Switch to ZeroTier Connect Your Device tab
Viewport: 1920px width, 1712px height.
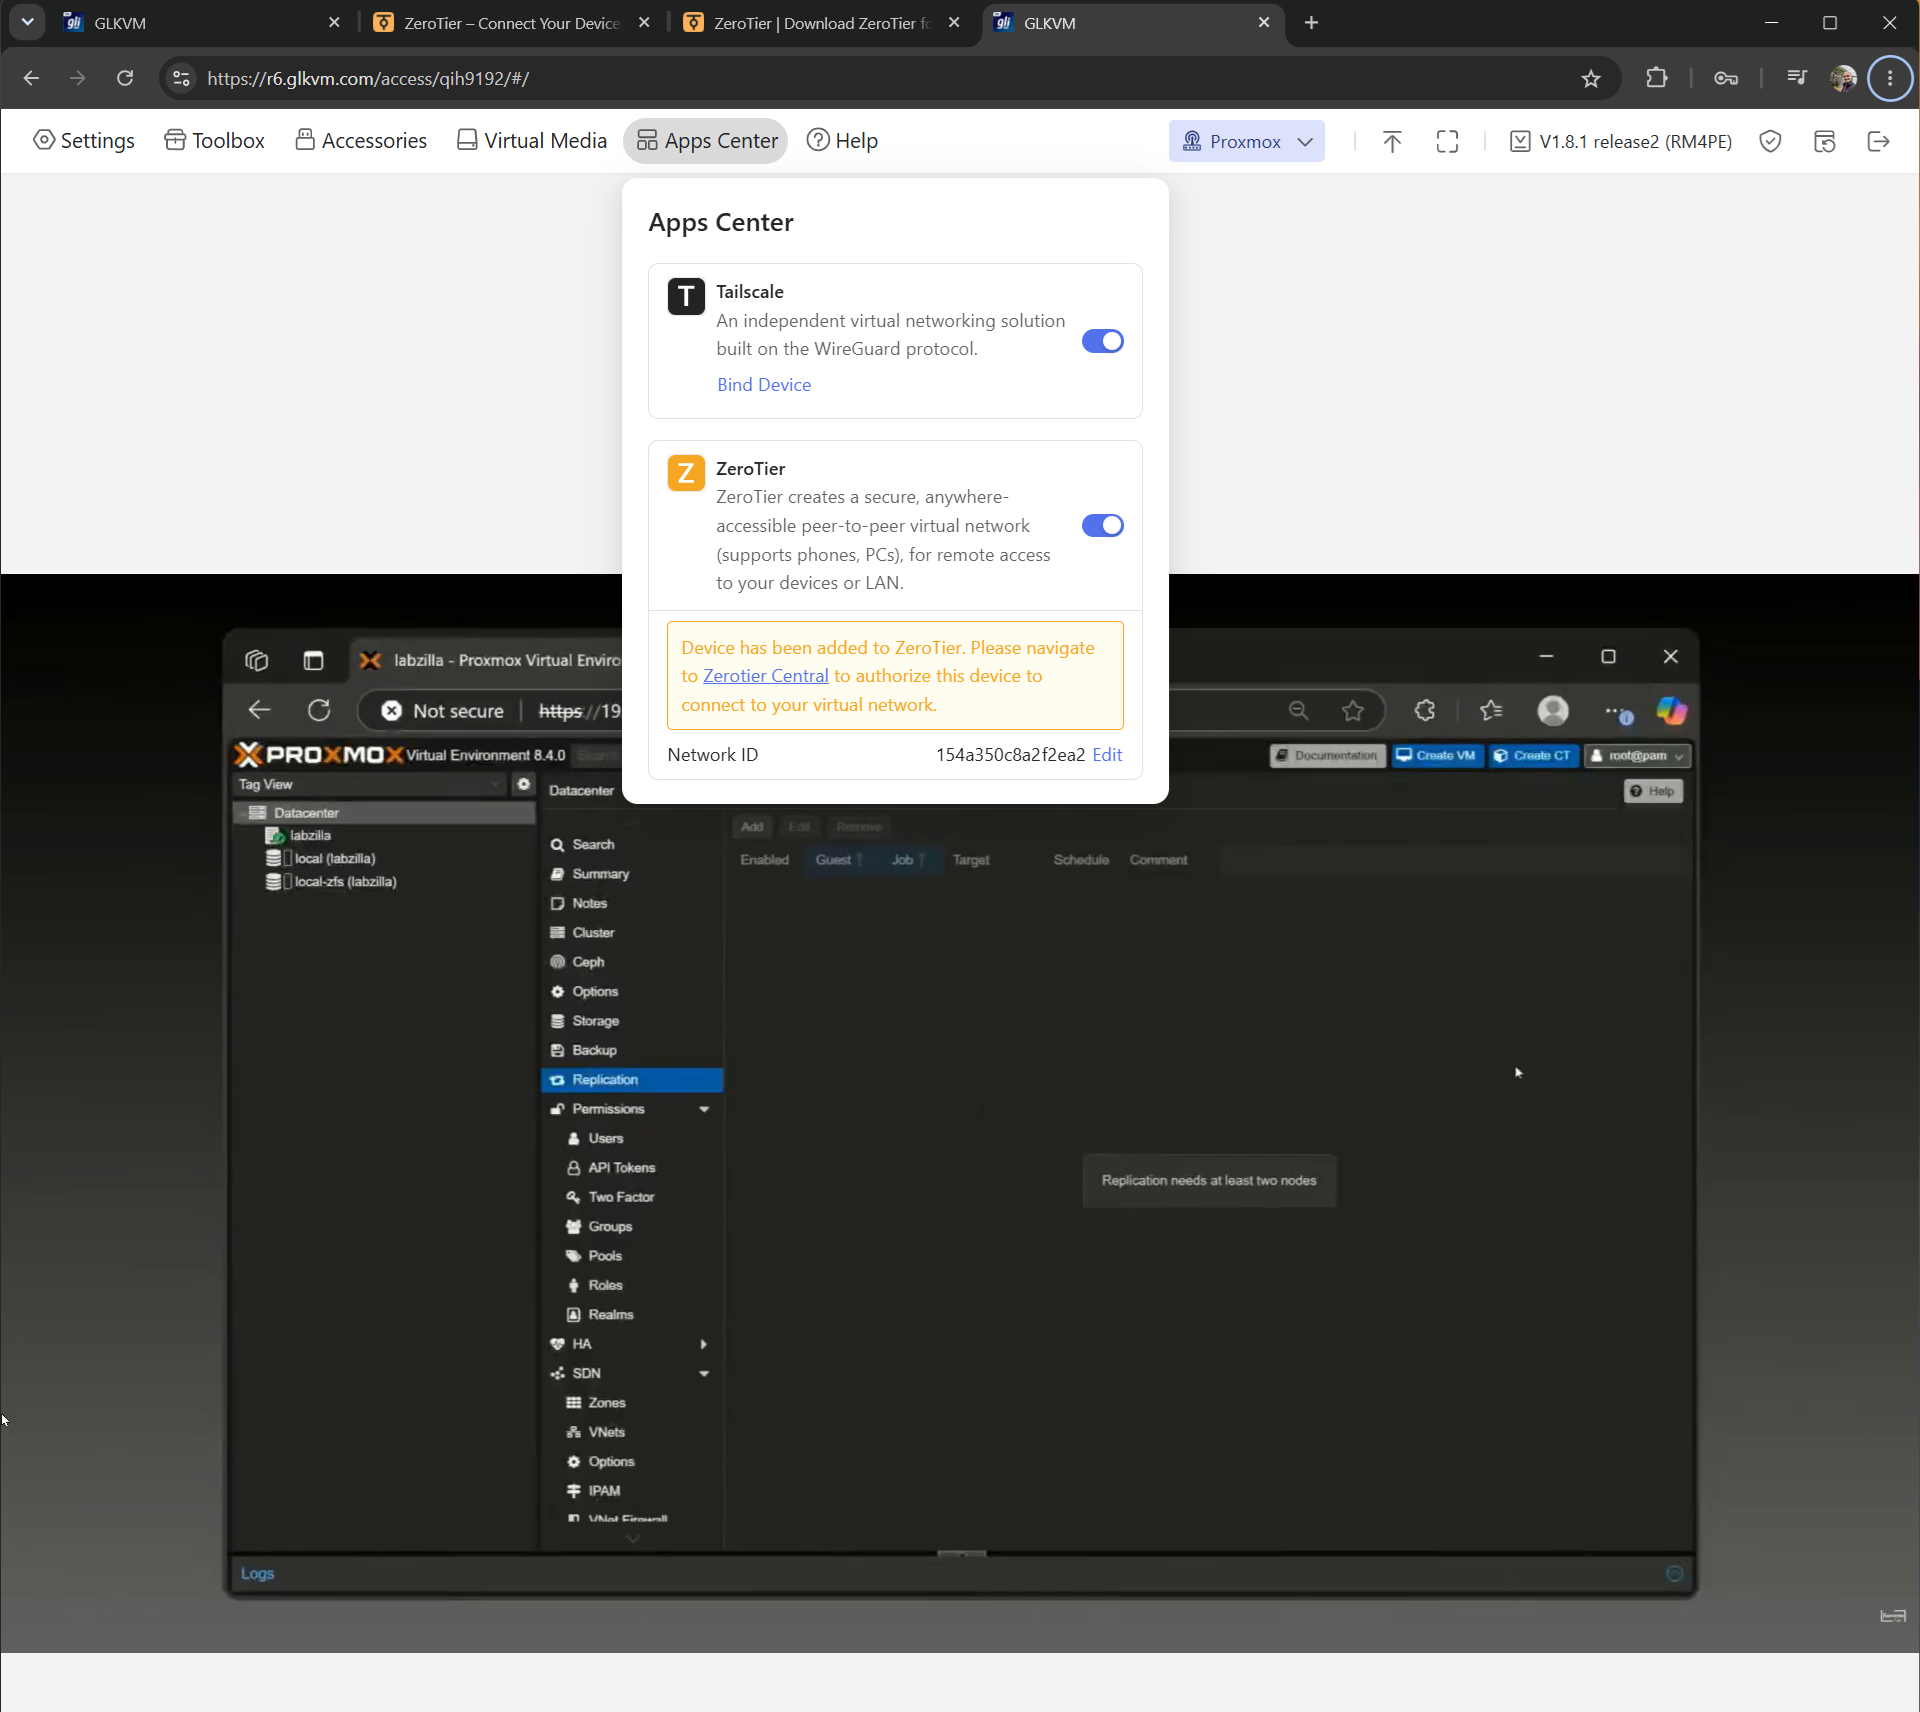pos(510,23)
